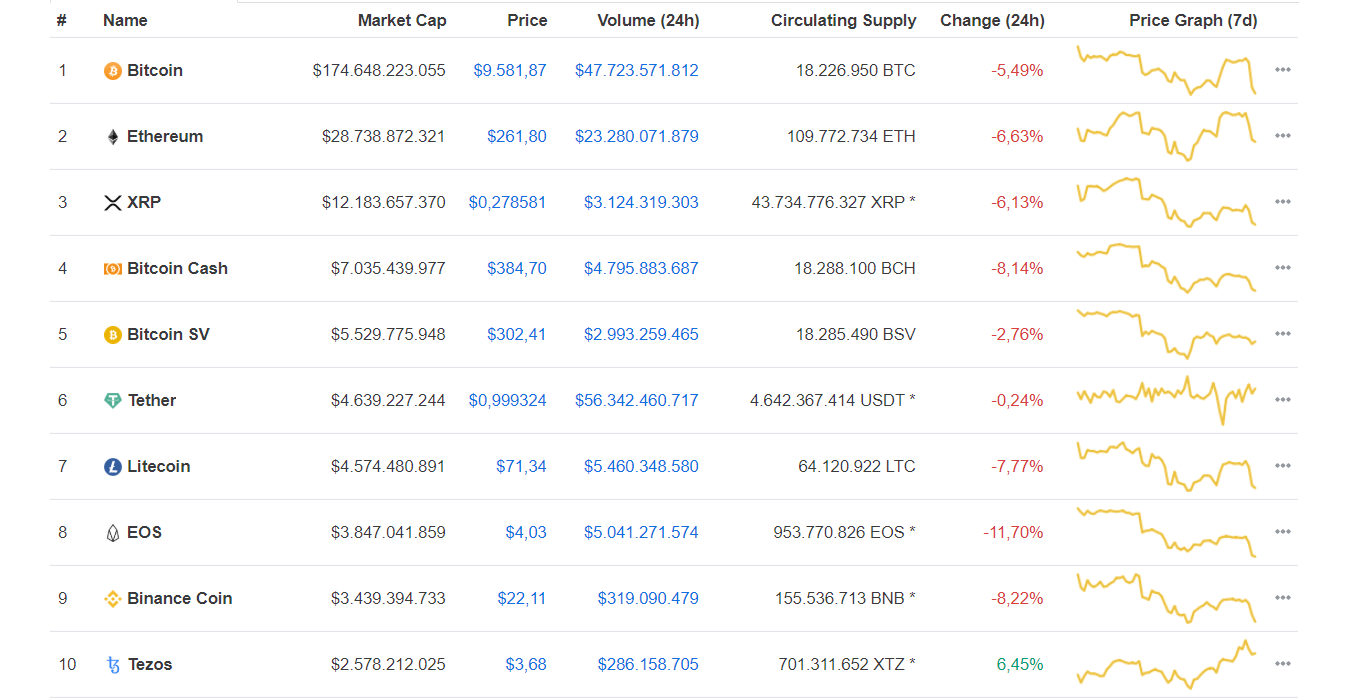
Task: Open the XRP name link
Action: coord(144,202)
